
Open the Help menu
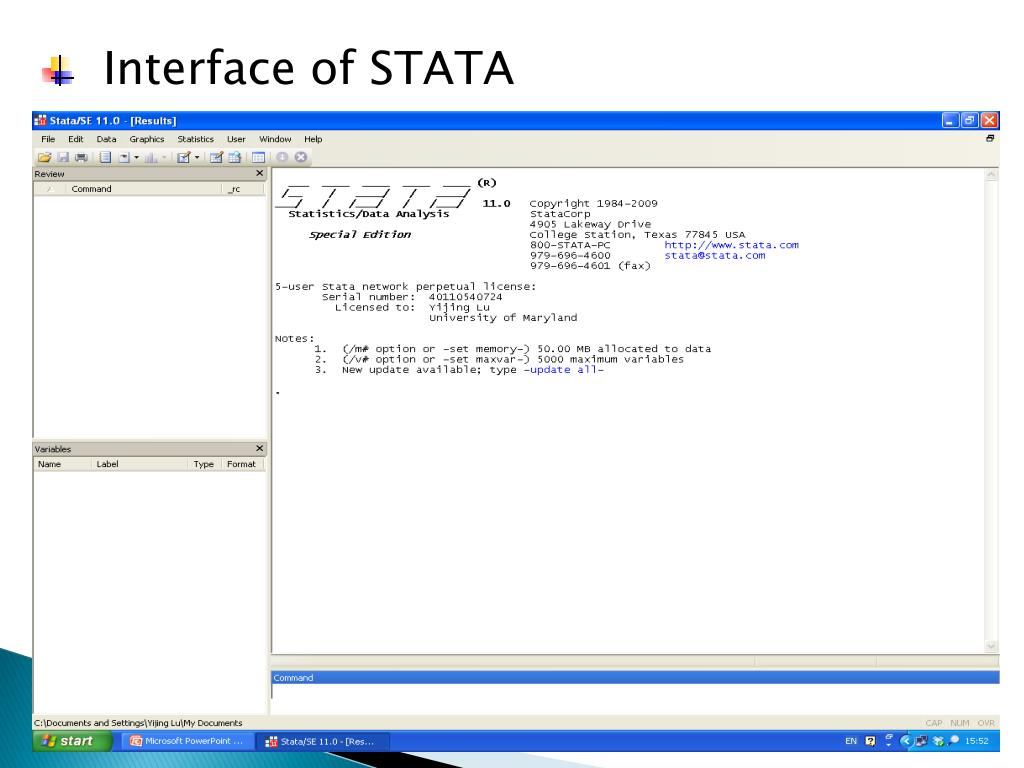[x=313, y=139]
